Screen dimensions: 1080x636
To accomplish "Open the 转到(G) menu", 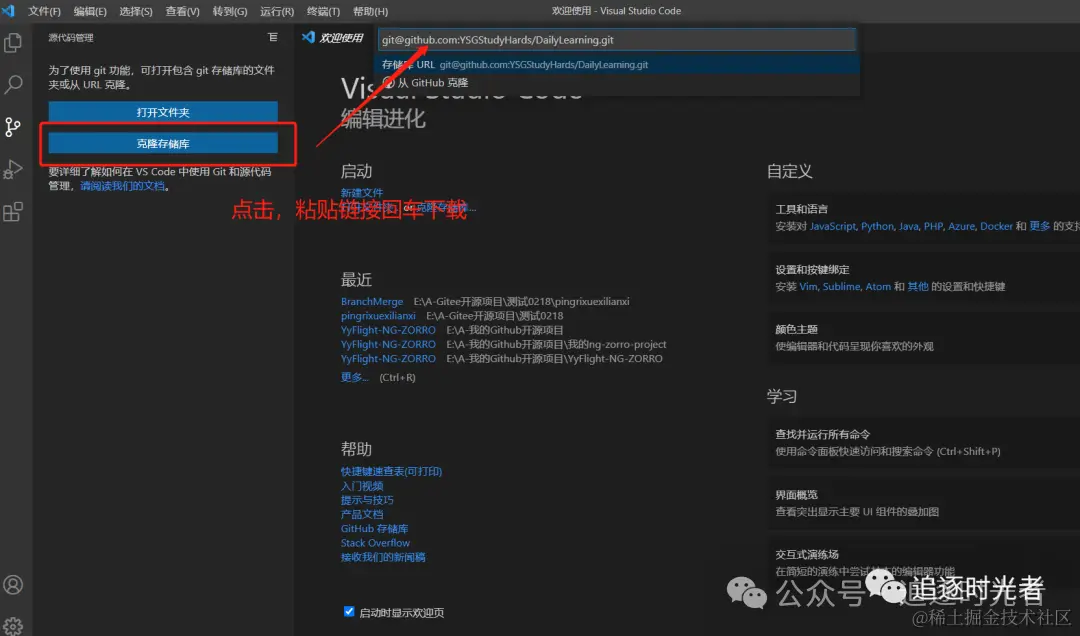I will pos(229,12).
